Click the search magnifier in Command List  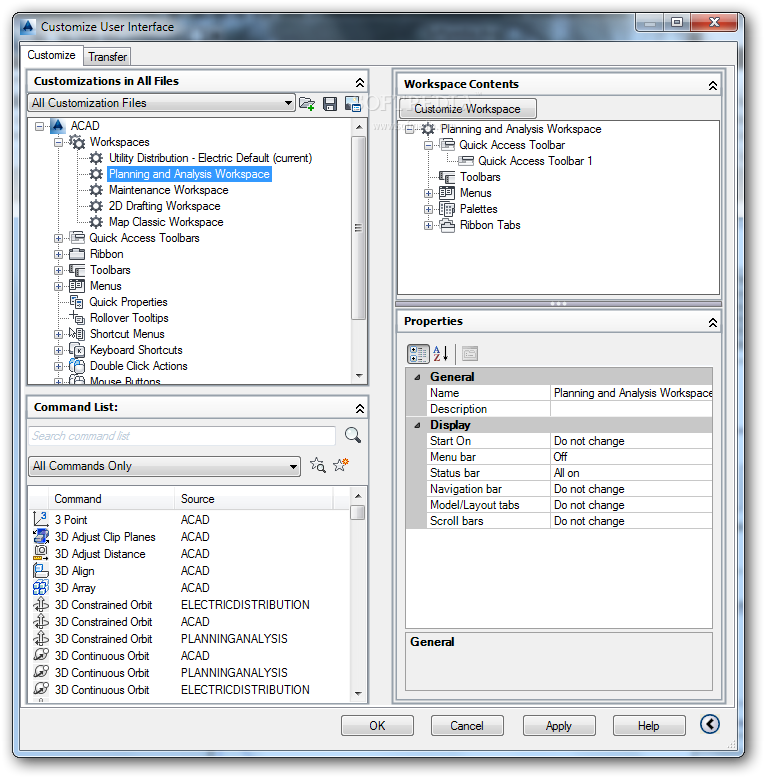[x=353, y=435]
